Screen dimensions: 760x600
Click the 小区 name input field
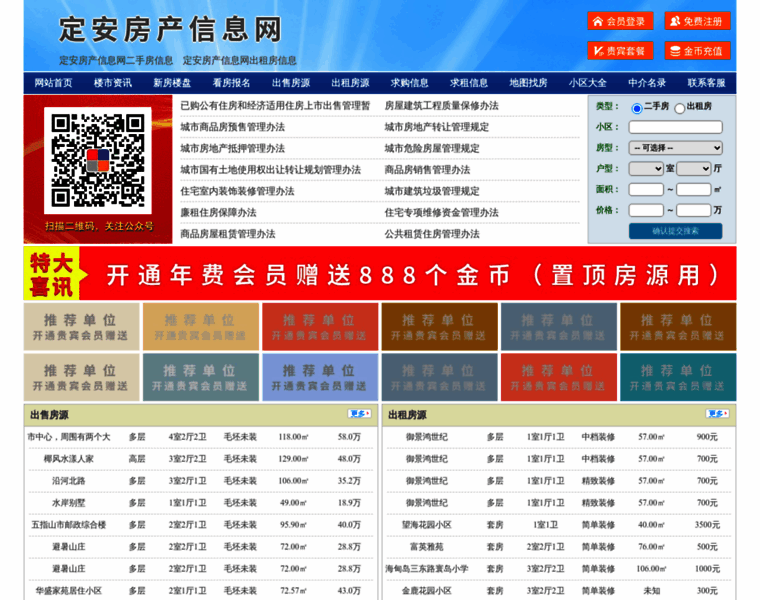[674, 127]
